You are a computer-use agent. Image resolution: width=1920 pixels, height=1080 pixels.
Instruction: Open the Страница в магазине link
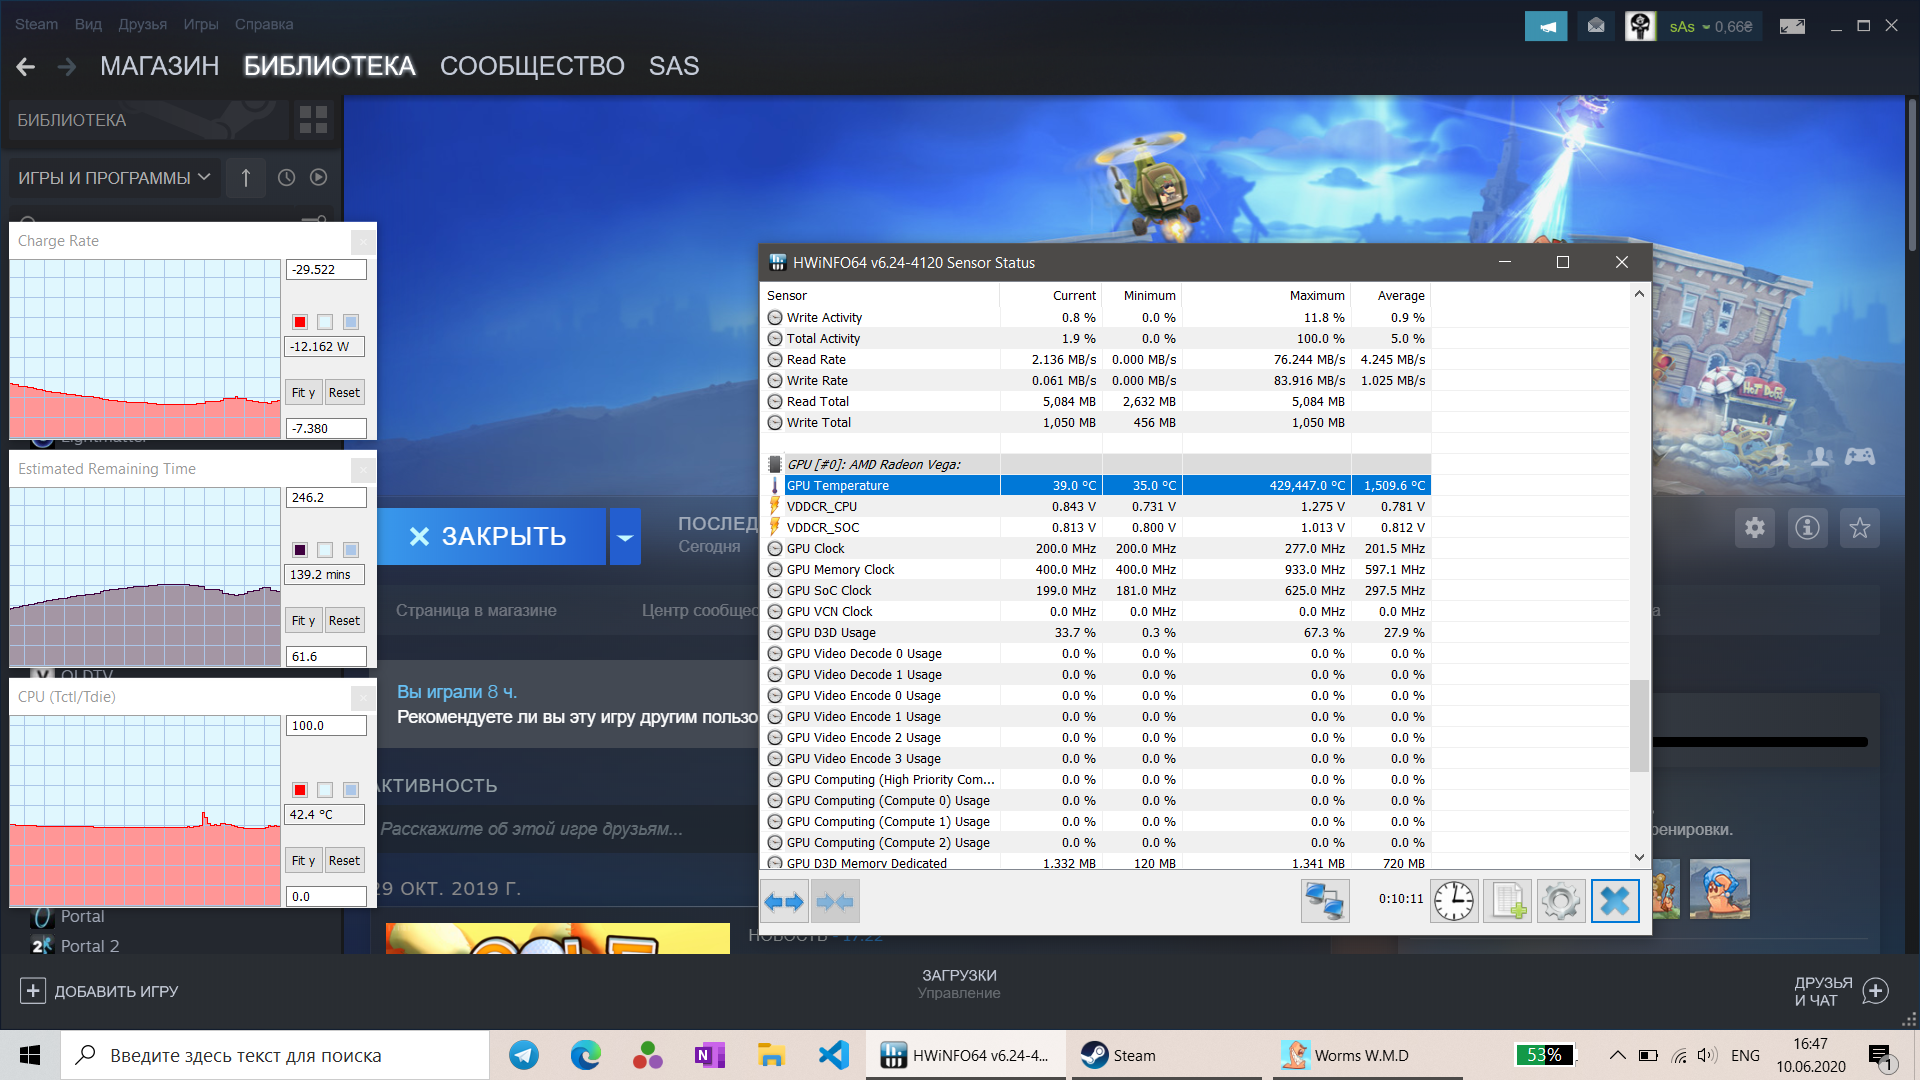coord(476,611)
